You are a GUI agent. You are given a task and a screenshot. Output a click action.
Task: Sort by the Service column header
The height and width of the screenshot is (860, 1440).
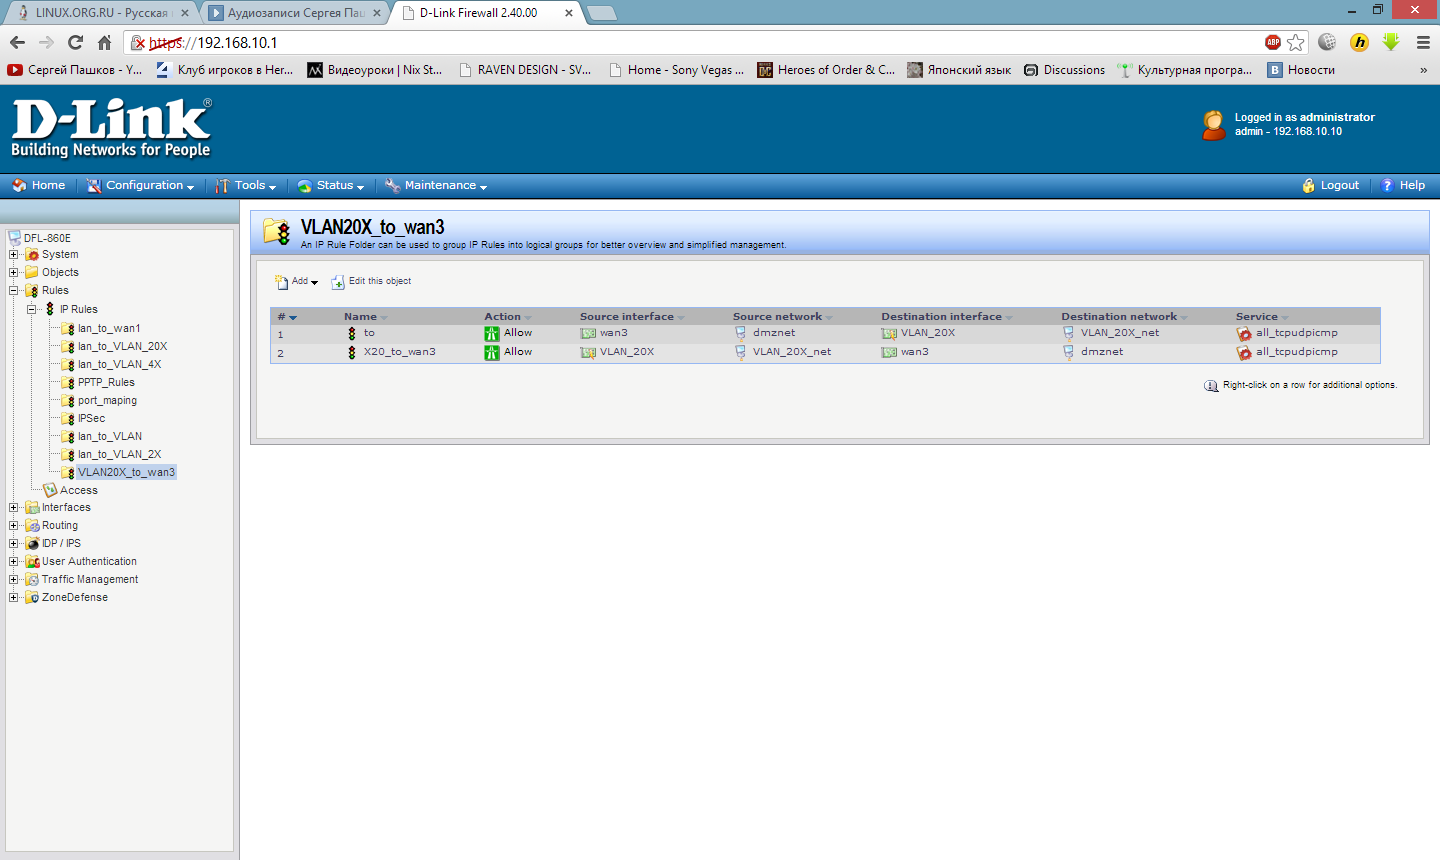tap(1256, 317)
